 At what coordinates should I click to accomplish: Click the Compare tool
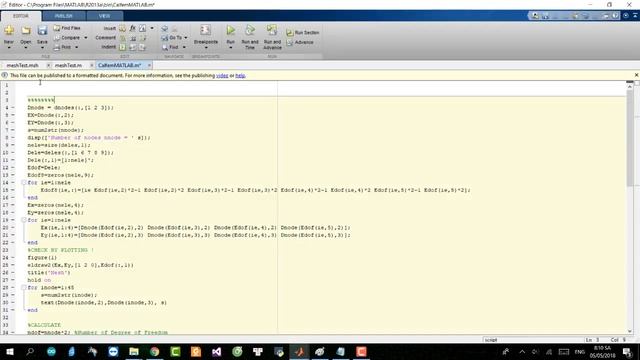[67, 38]
